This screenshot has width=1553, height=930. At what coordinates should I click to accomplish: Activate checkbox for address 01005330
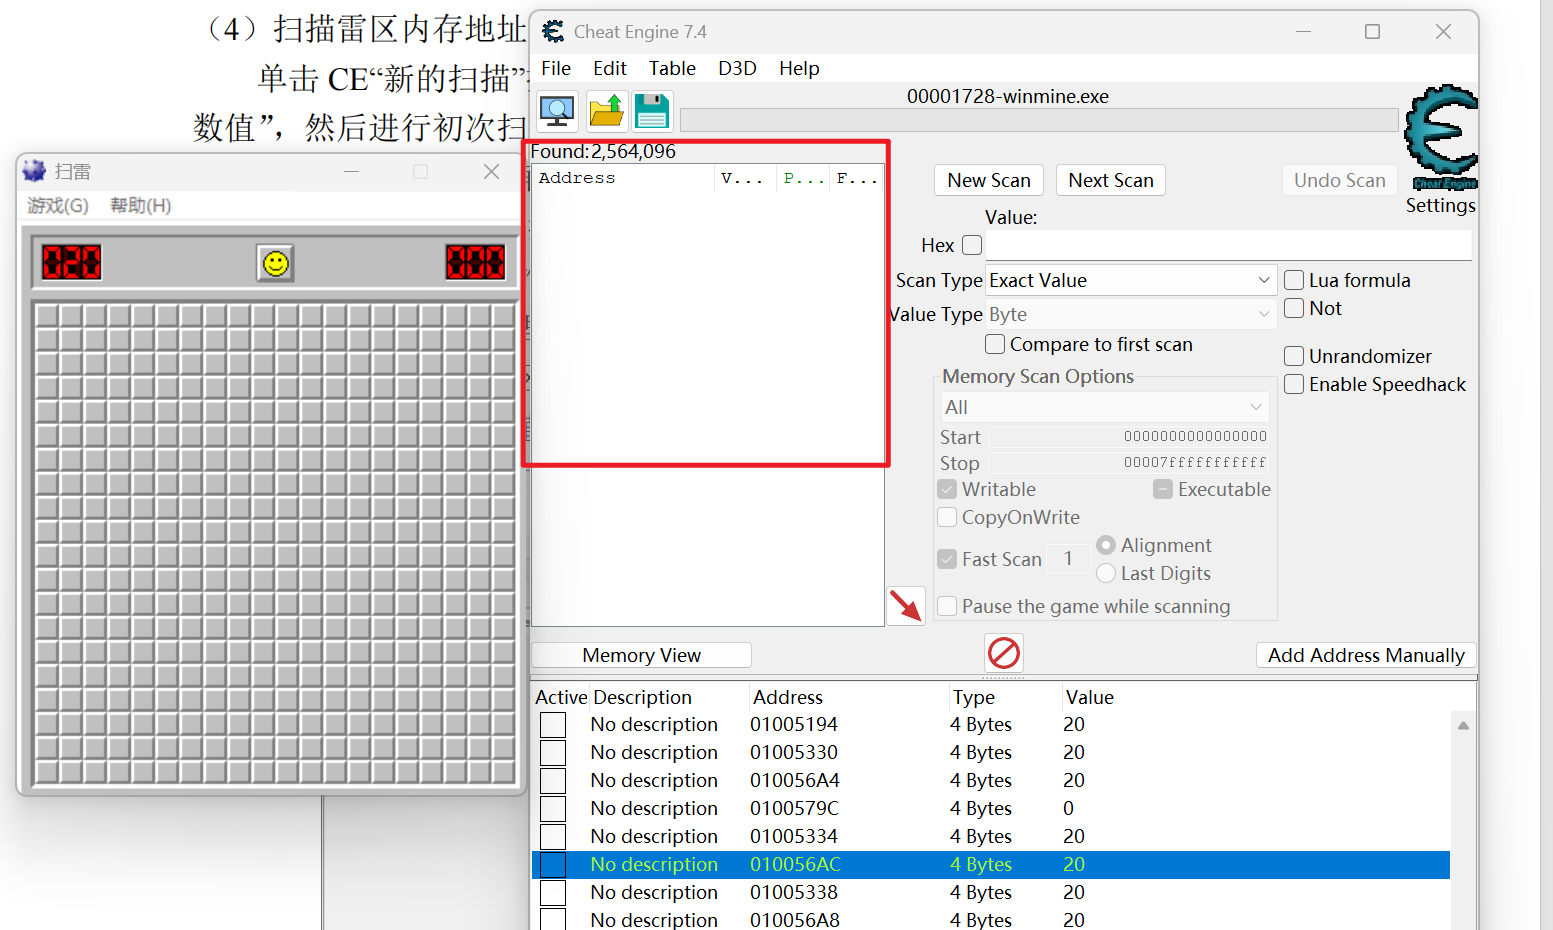pyautogui.click(x=553, y=752)
